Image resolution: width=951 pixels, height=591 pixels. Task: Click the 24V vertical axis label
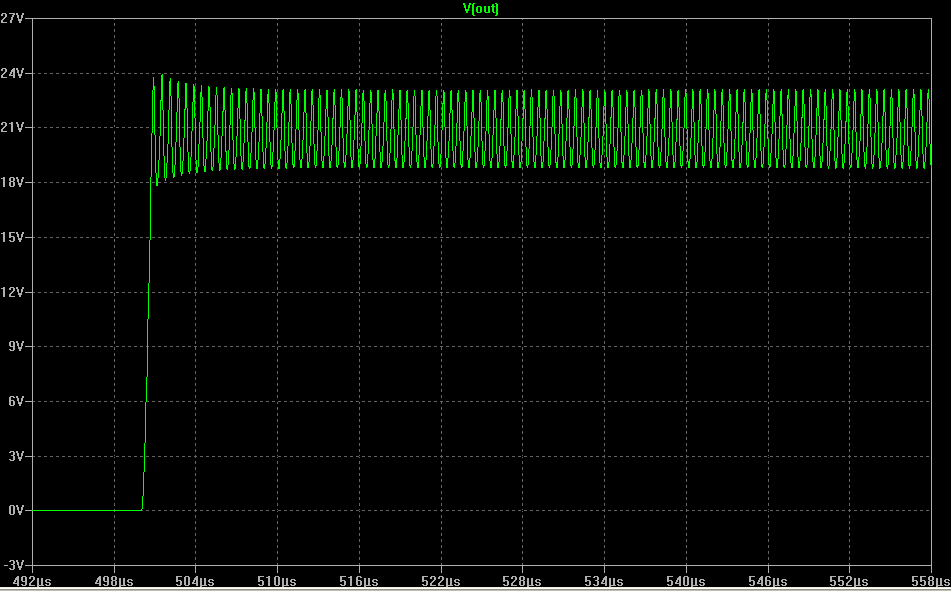(12, 73)
